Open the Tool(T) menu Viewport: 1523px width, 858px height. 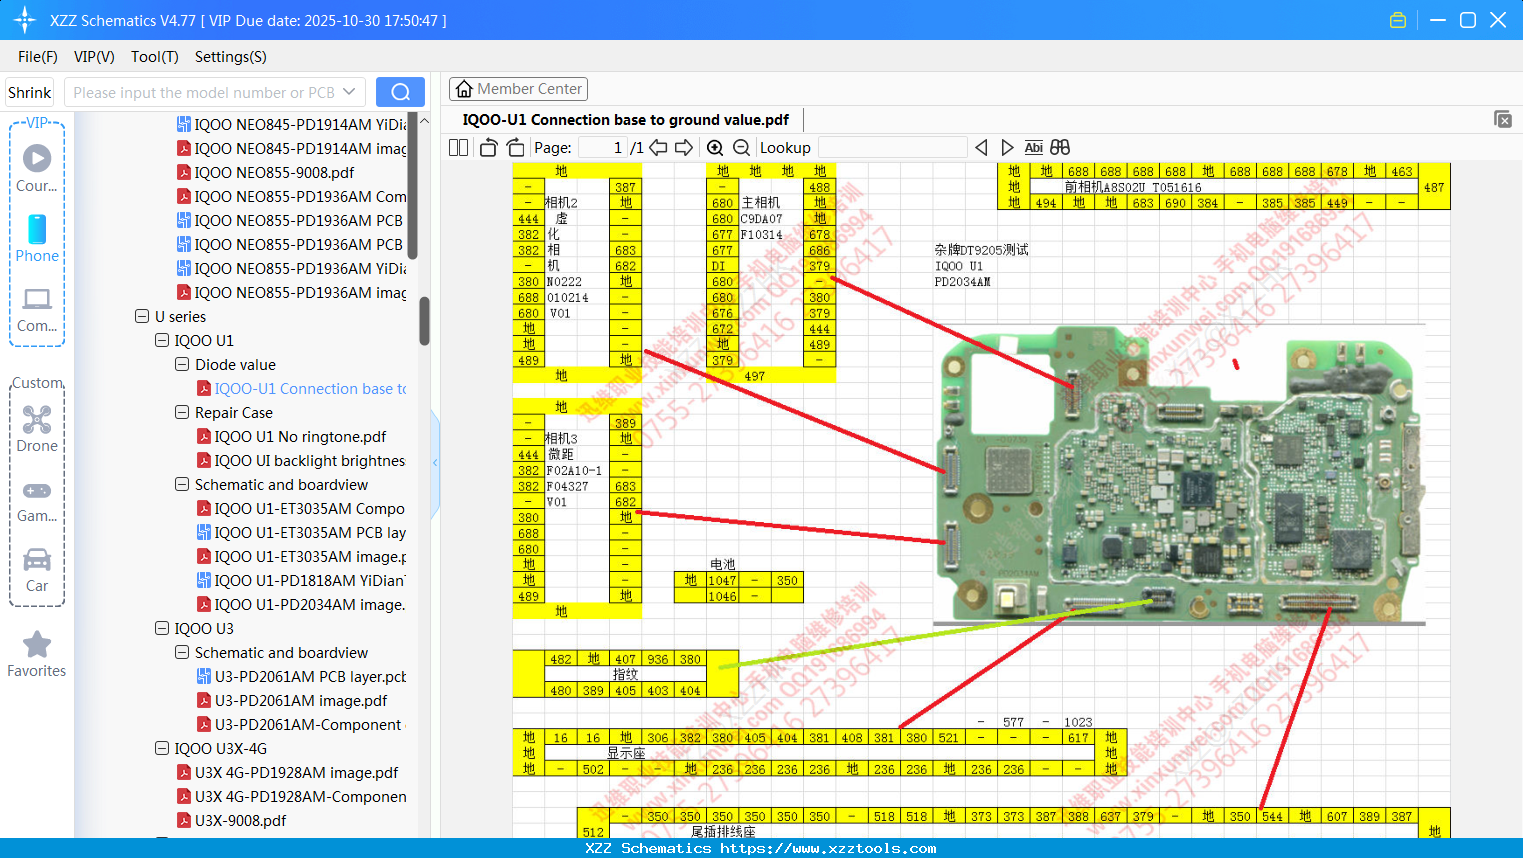click(154, 57)
